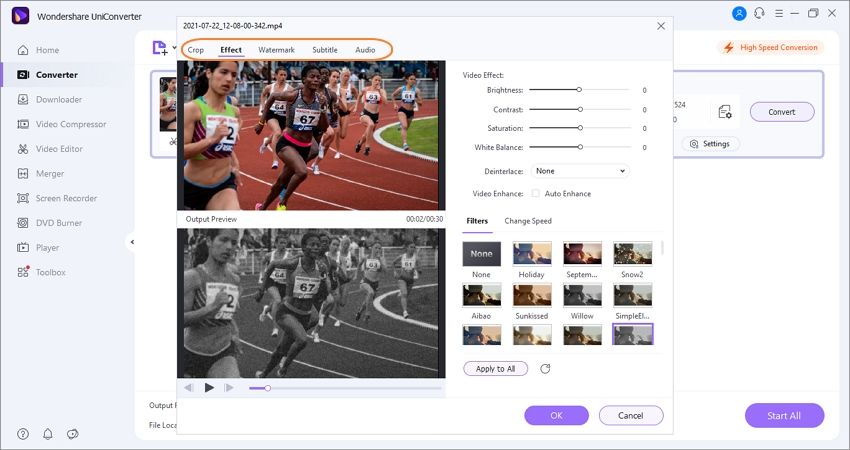The image size is (850, 450).
Task: Apply the September filter
Action: point(582,254)
